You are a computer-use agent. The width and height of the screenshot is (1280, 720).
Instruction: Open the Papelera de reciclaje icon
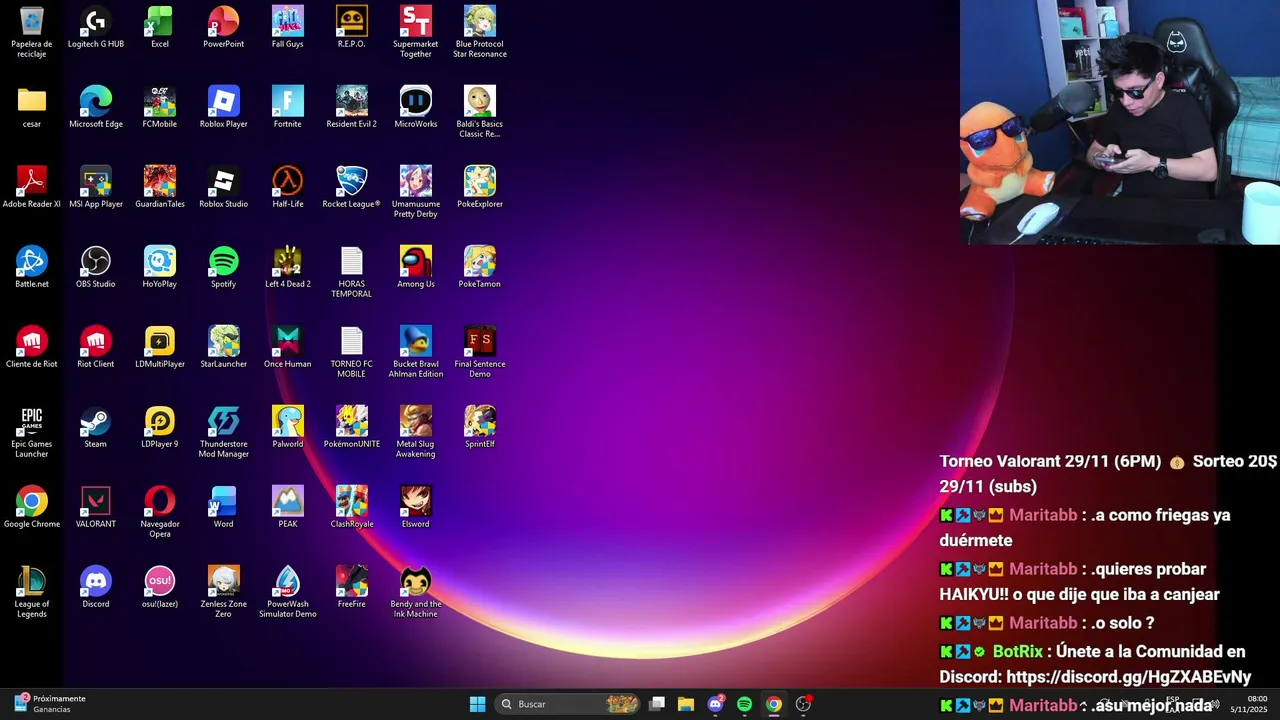click(x=32, y=32)
